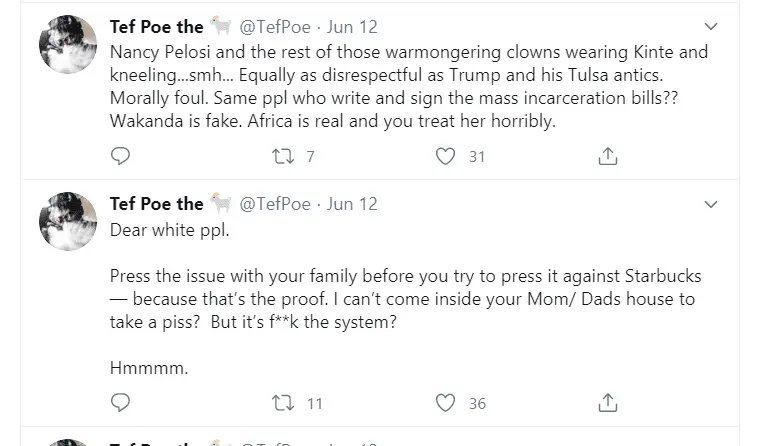Open Tef Poe profile name on the first tweet
Image resolution: width=764 pixels, height=446 pixels.
[156, 27]
